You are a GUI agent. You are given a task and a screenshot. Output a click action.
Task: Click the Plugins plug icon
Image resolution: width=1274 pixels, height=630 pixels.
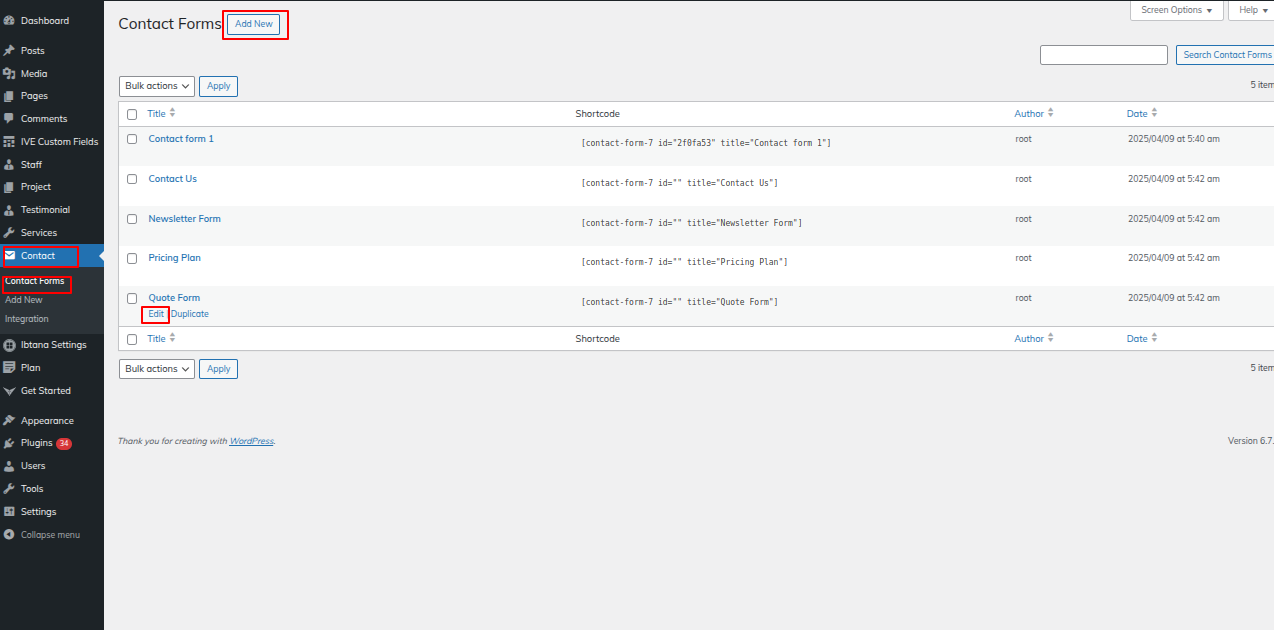(9, 443)
